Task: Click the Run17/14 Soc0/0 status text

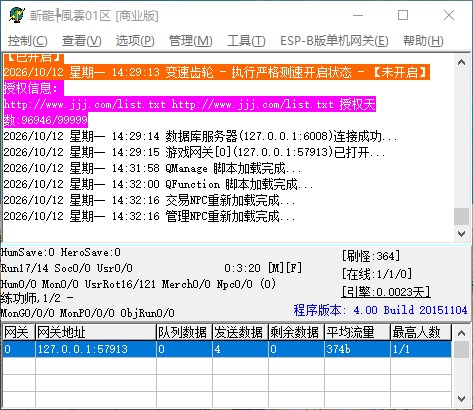Action: (67, 268)
